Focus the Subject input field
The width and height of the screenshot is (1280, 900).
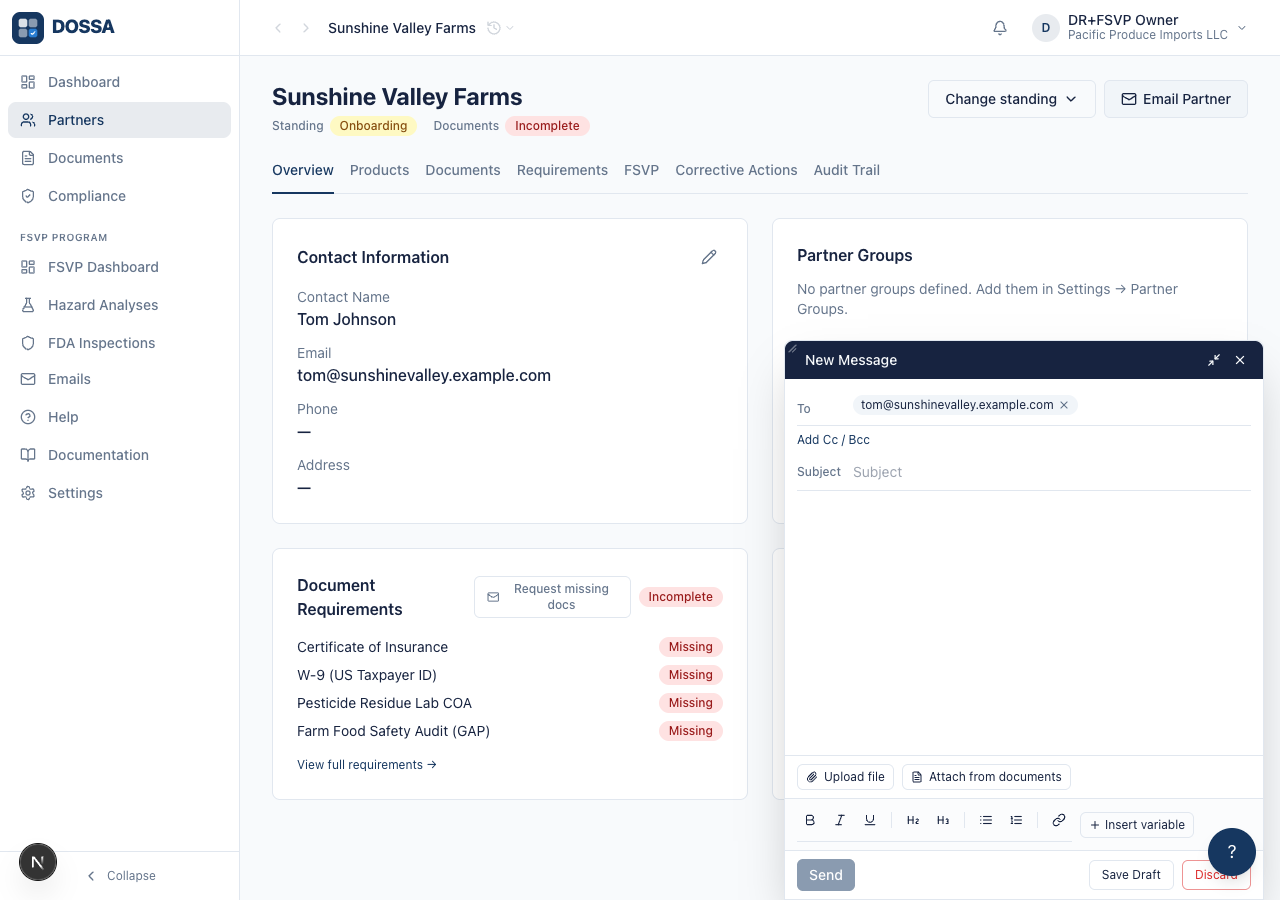tap(1050, 472)
